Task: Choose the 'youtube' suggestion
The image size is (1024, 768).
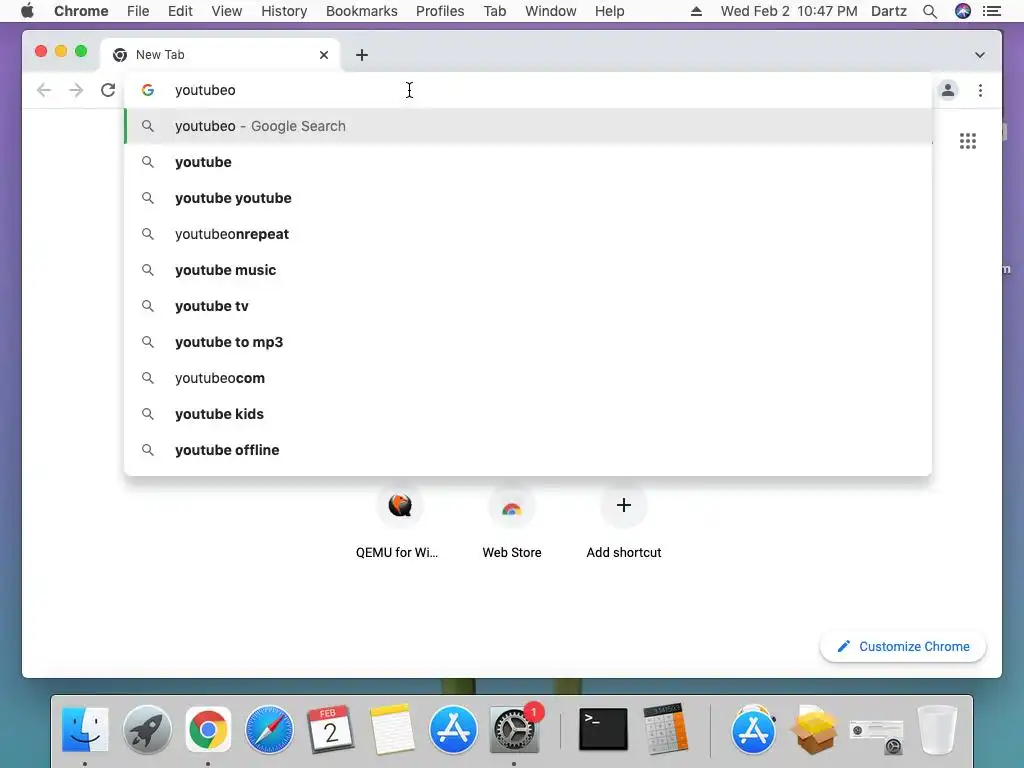Action: click(x=528, y=162)
